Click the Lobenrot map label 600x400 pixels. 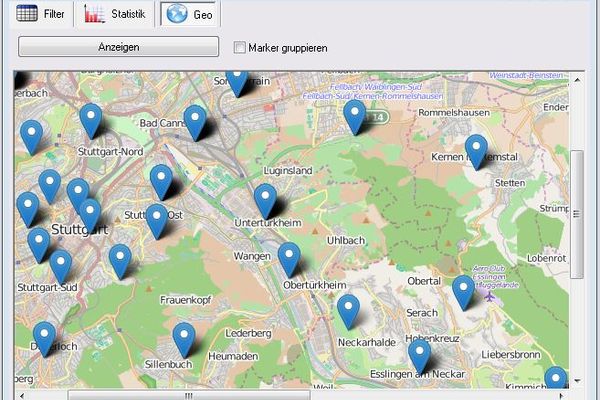click(546, 258)
